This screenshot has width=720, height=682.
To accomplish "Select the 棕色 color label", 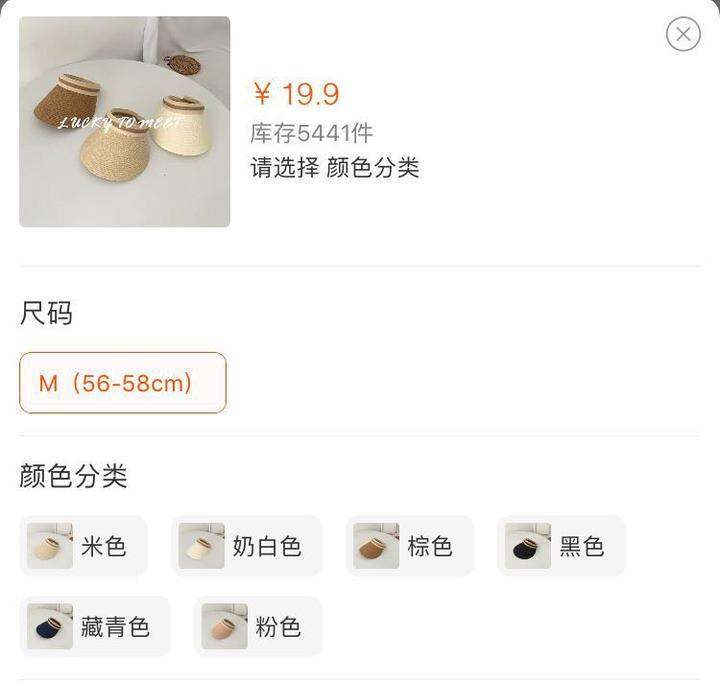I will [430, 546].
